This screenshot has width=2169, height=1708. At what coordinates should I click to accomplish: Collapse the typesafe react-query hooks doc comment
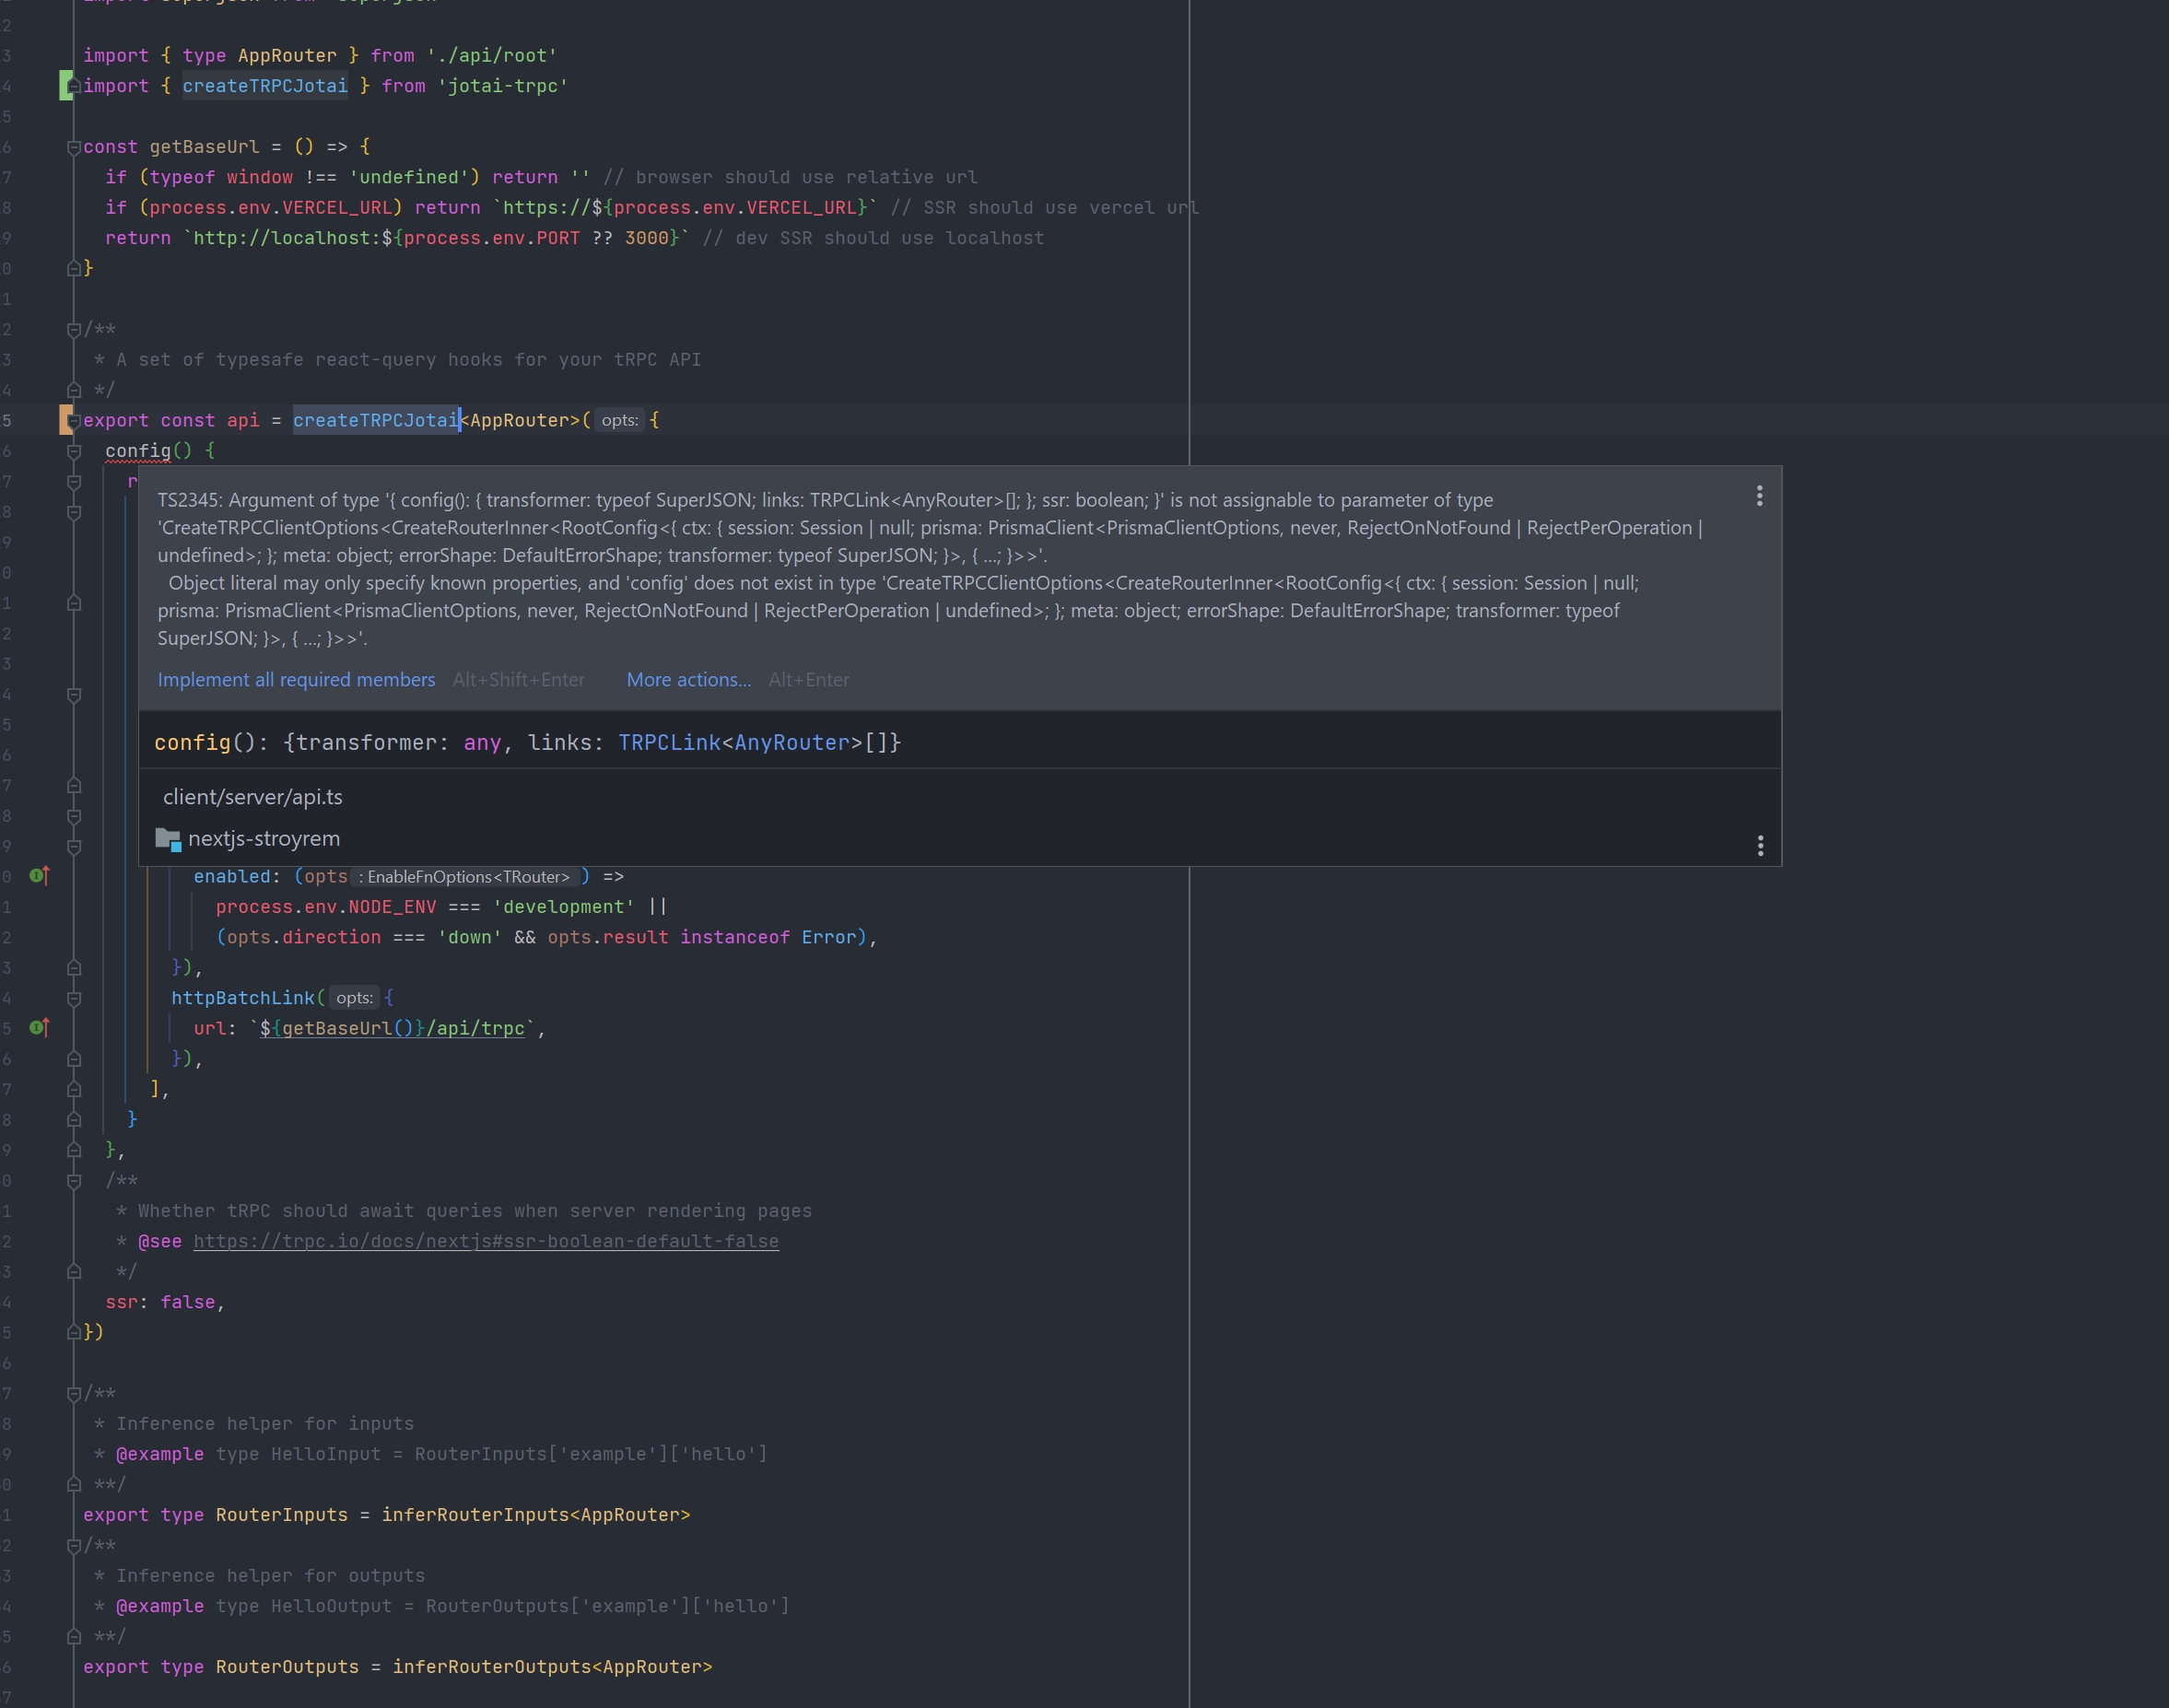click(72, 328)
